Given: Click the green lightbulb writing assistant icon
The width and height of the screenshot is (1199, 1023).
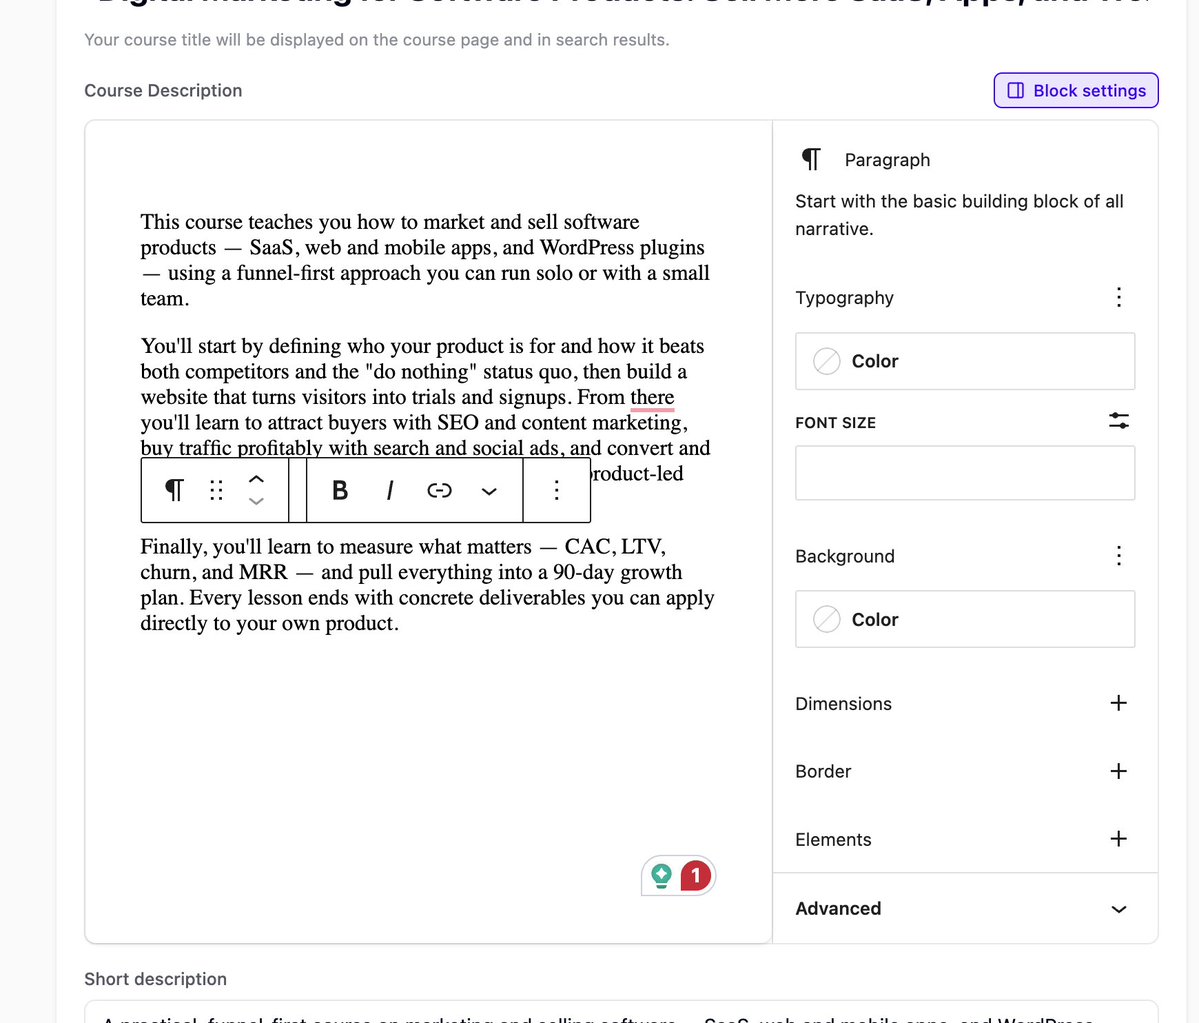Looking at the screenshot, I should (661, 875).
